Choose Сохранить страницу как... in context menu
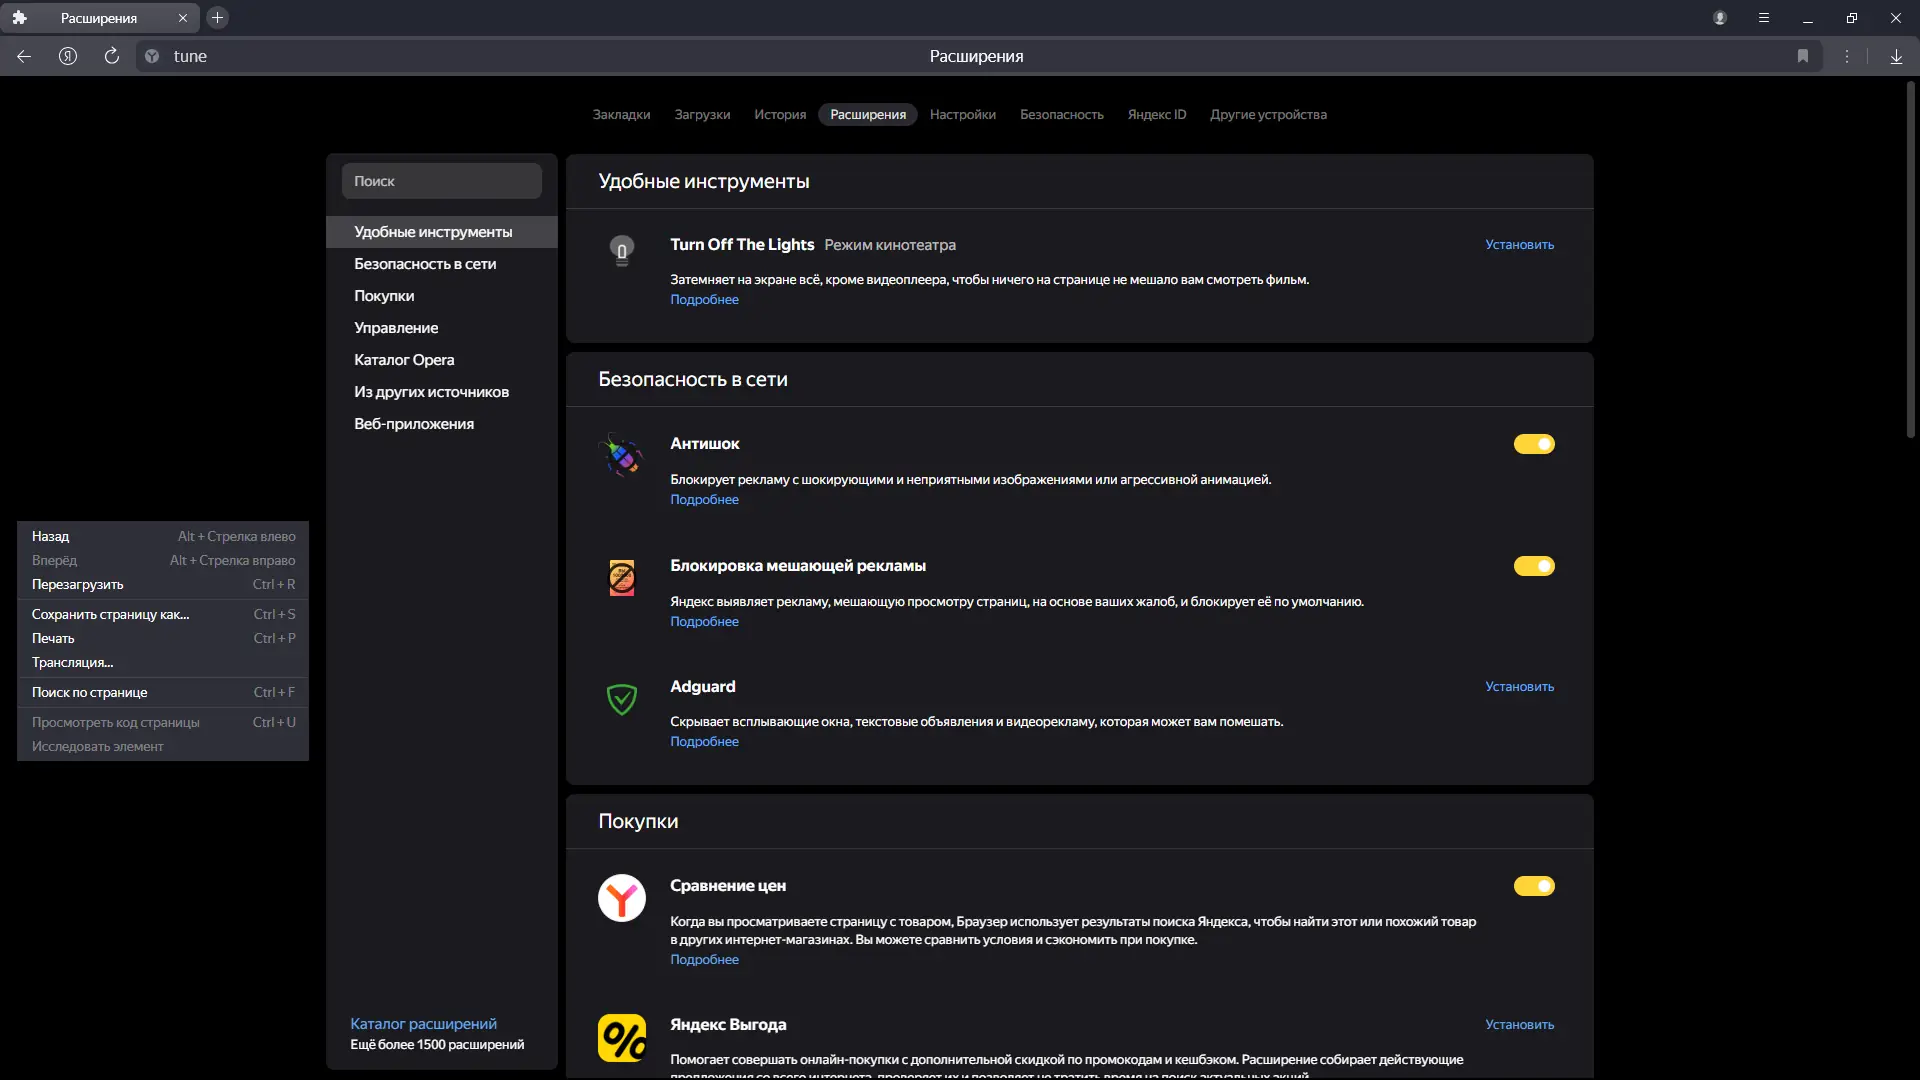Screen dimensions: 1920x1080 point(110,614)
